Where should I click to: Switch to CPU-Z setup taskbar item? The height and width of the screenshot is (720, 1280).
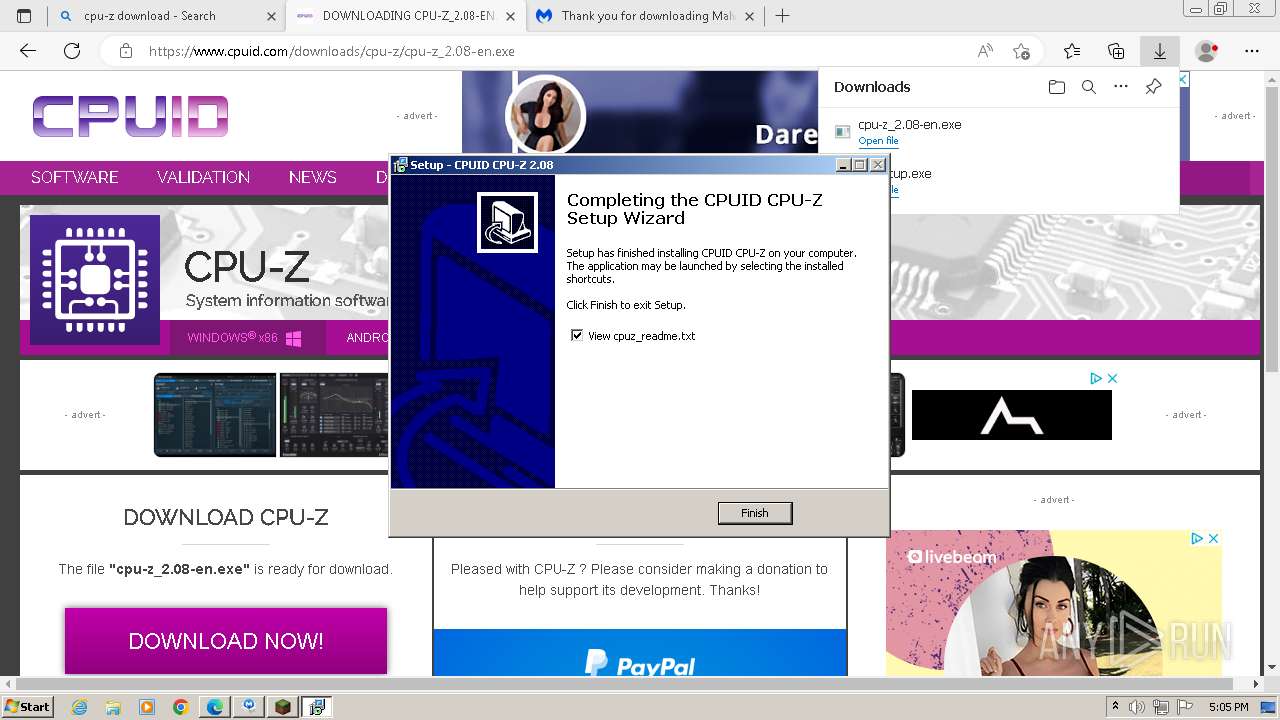pyautogui.click(x=317, y=707)
